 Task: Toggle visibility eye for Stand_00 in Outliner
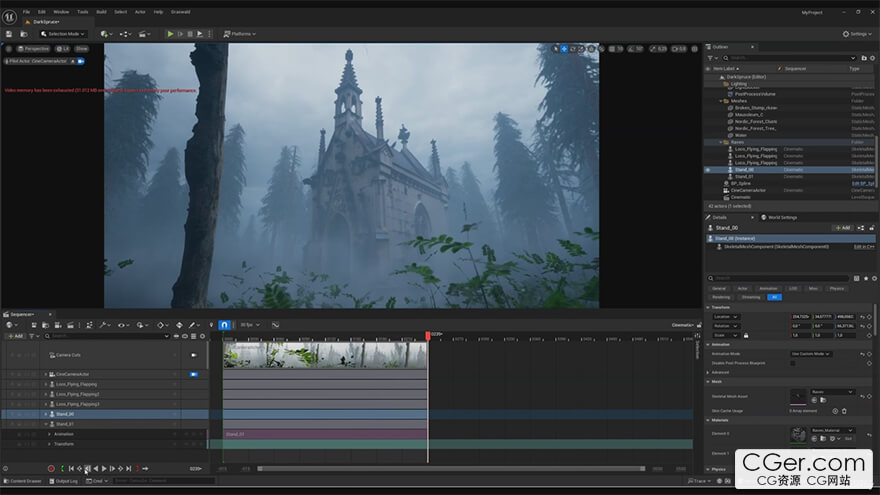[x=708, y=170]
